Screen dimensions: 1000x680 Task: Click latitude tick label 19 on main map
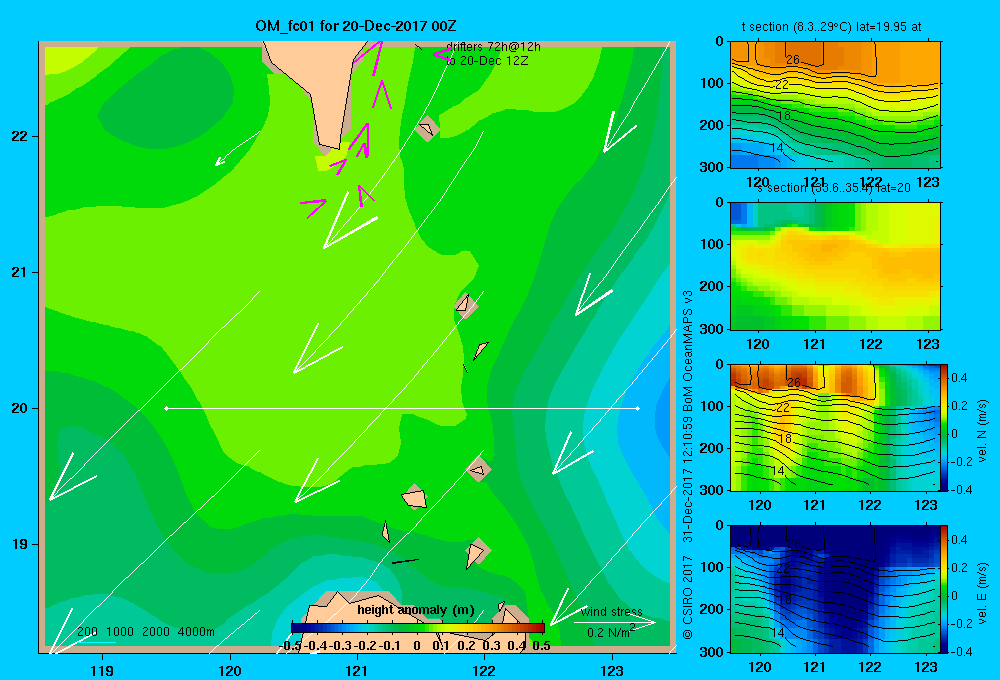[20, 544]
